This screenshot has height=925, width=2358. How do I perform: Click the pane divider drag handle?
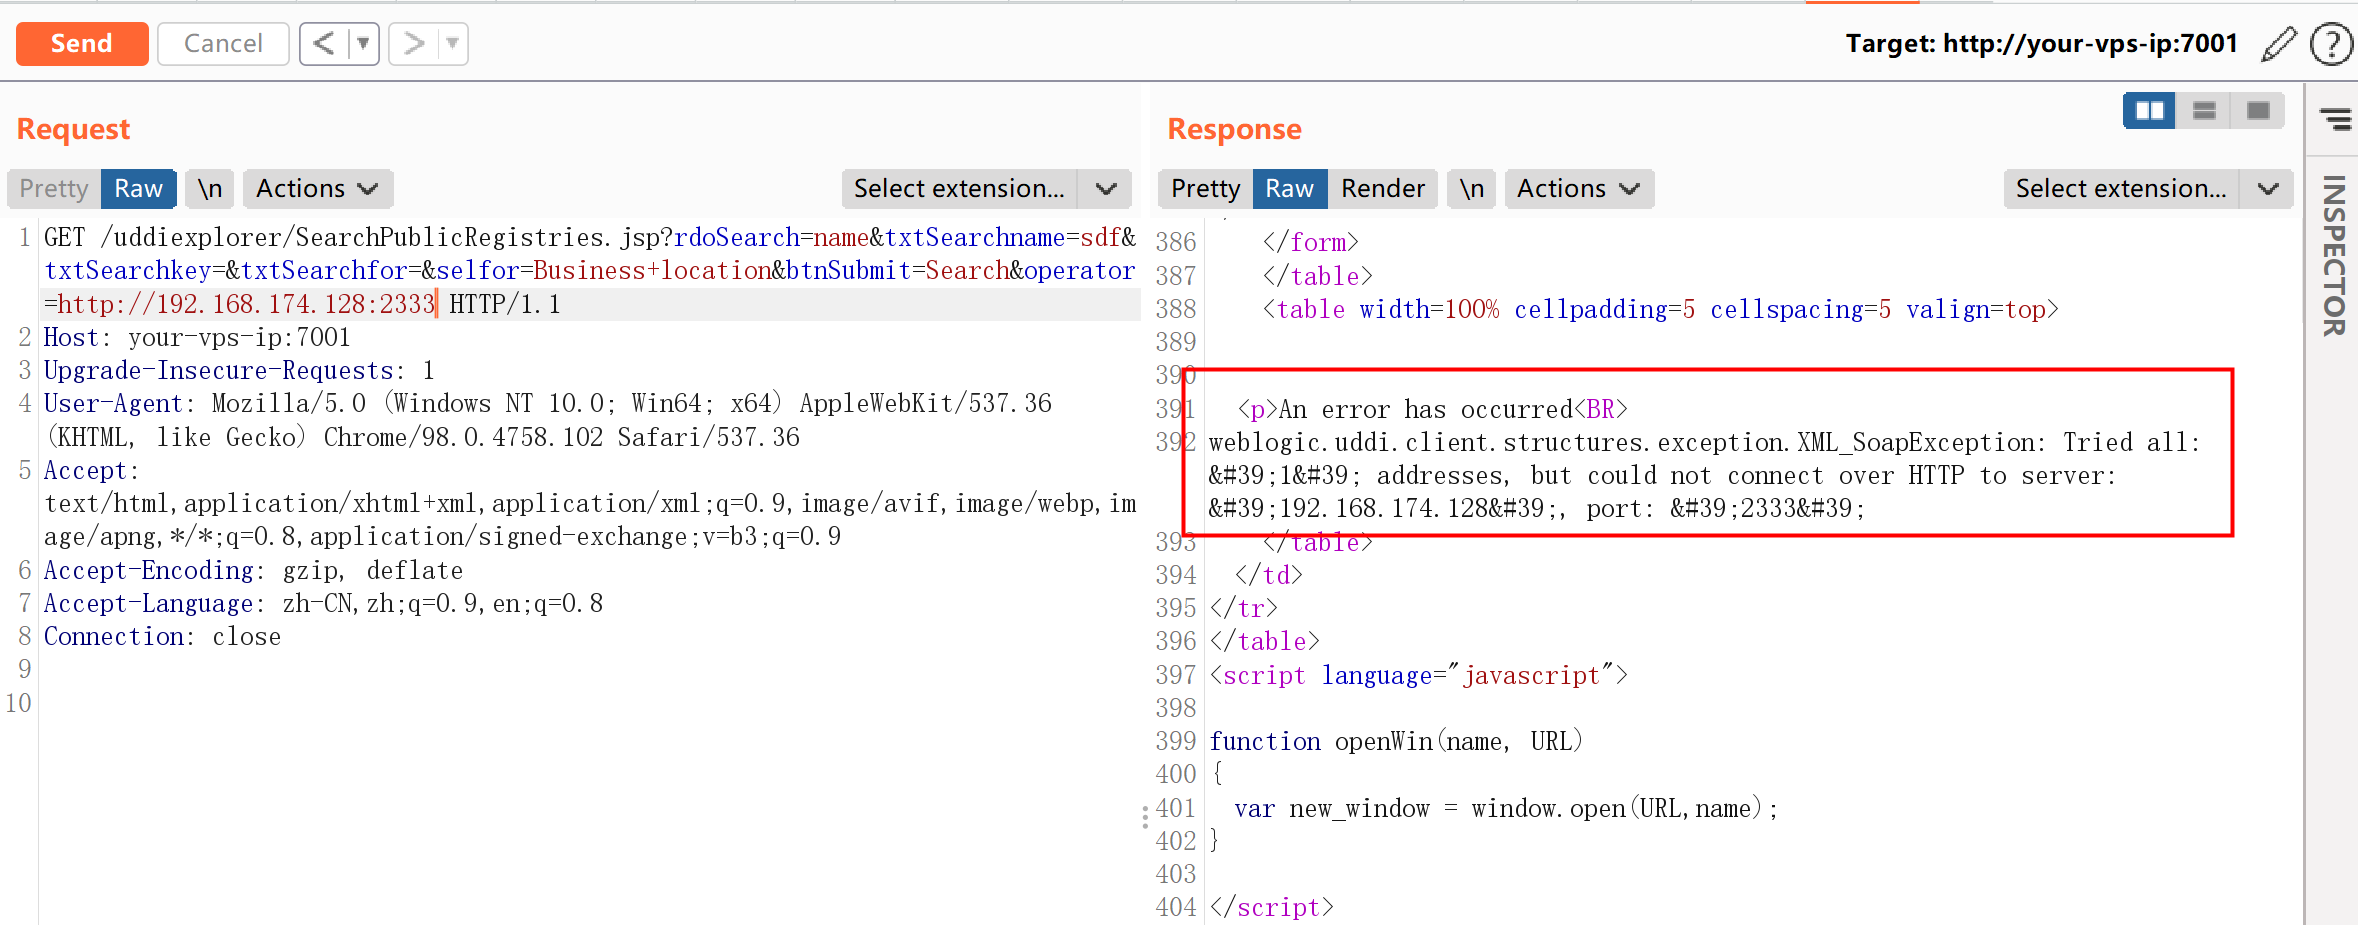point(1145,817)
